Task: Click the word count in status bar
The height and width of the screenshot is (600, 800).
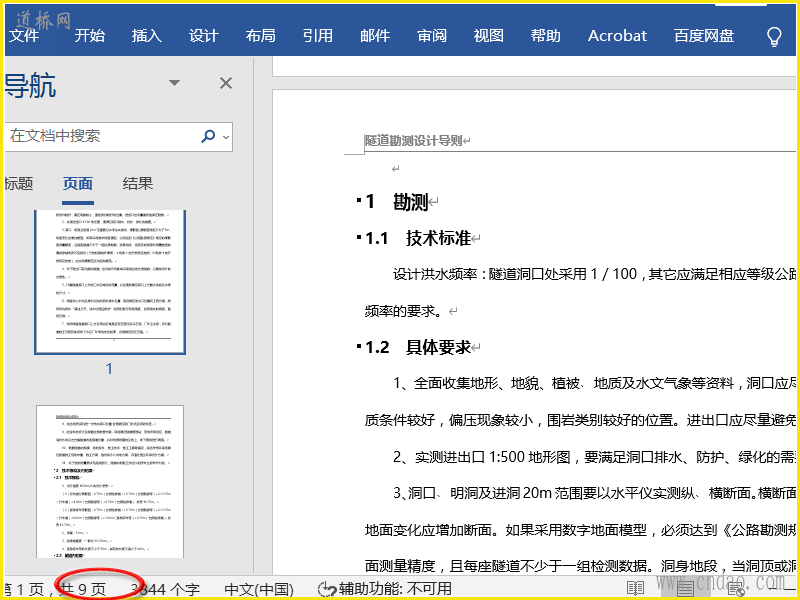Action: pyautogui.click(x=165, y=589)
